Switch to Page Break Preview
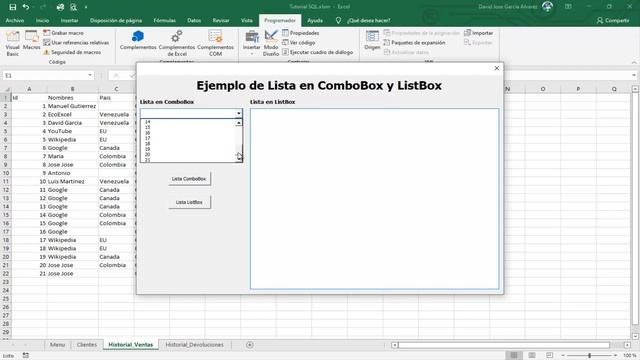640x360 pixels. [x=549, y=356]
